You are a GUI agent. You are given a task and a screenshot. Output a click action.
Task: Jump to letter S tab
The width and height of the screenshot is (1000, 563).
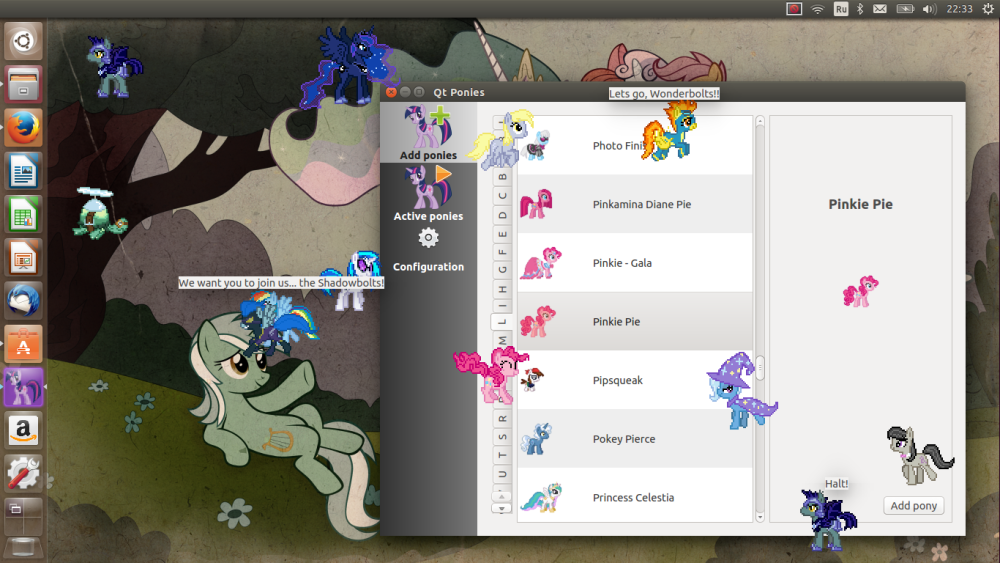(503, 437)
